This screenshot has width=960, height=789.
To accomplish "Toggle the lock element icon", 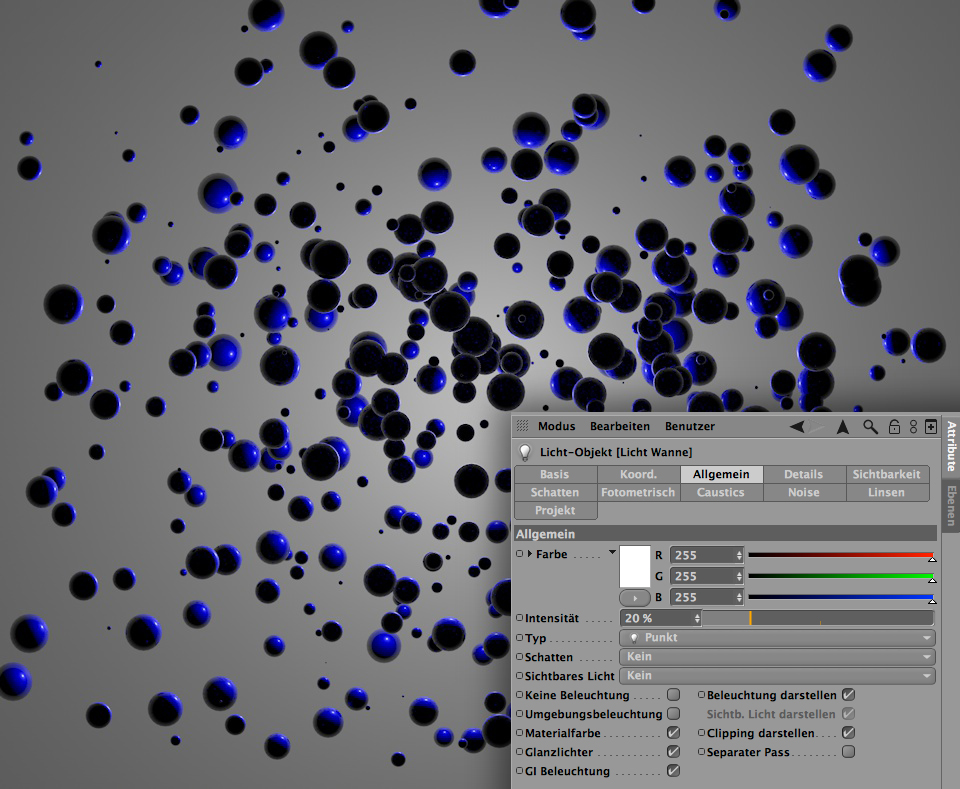I will tap(894, 427).
